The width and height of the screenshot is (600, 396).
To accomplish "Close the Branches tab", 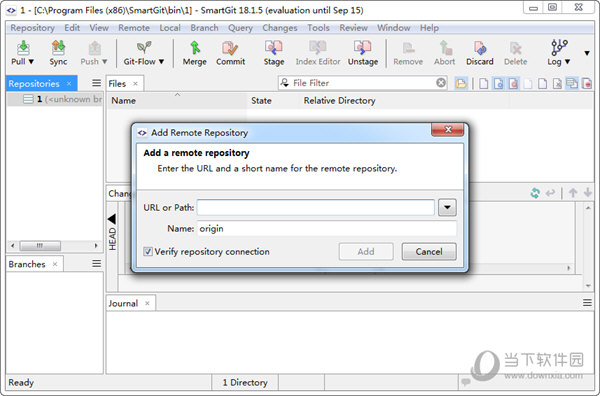I will [x=55, y=264].
